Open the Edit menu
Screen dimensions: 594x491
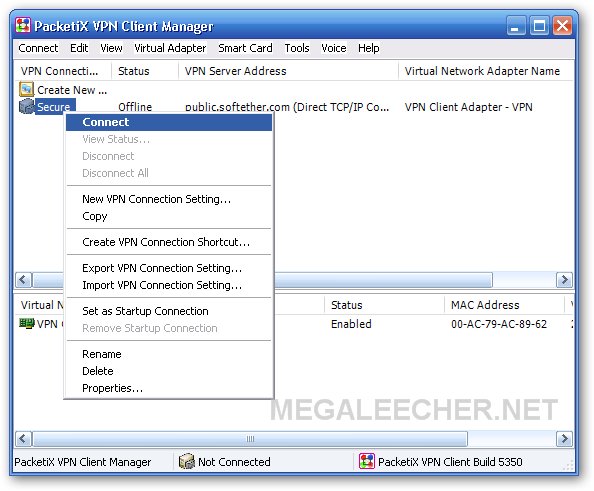[x=79, y=48]
